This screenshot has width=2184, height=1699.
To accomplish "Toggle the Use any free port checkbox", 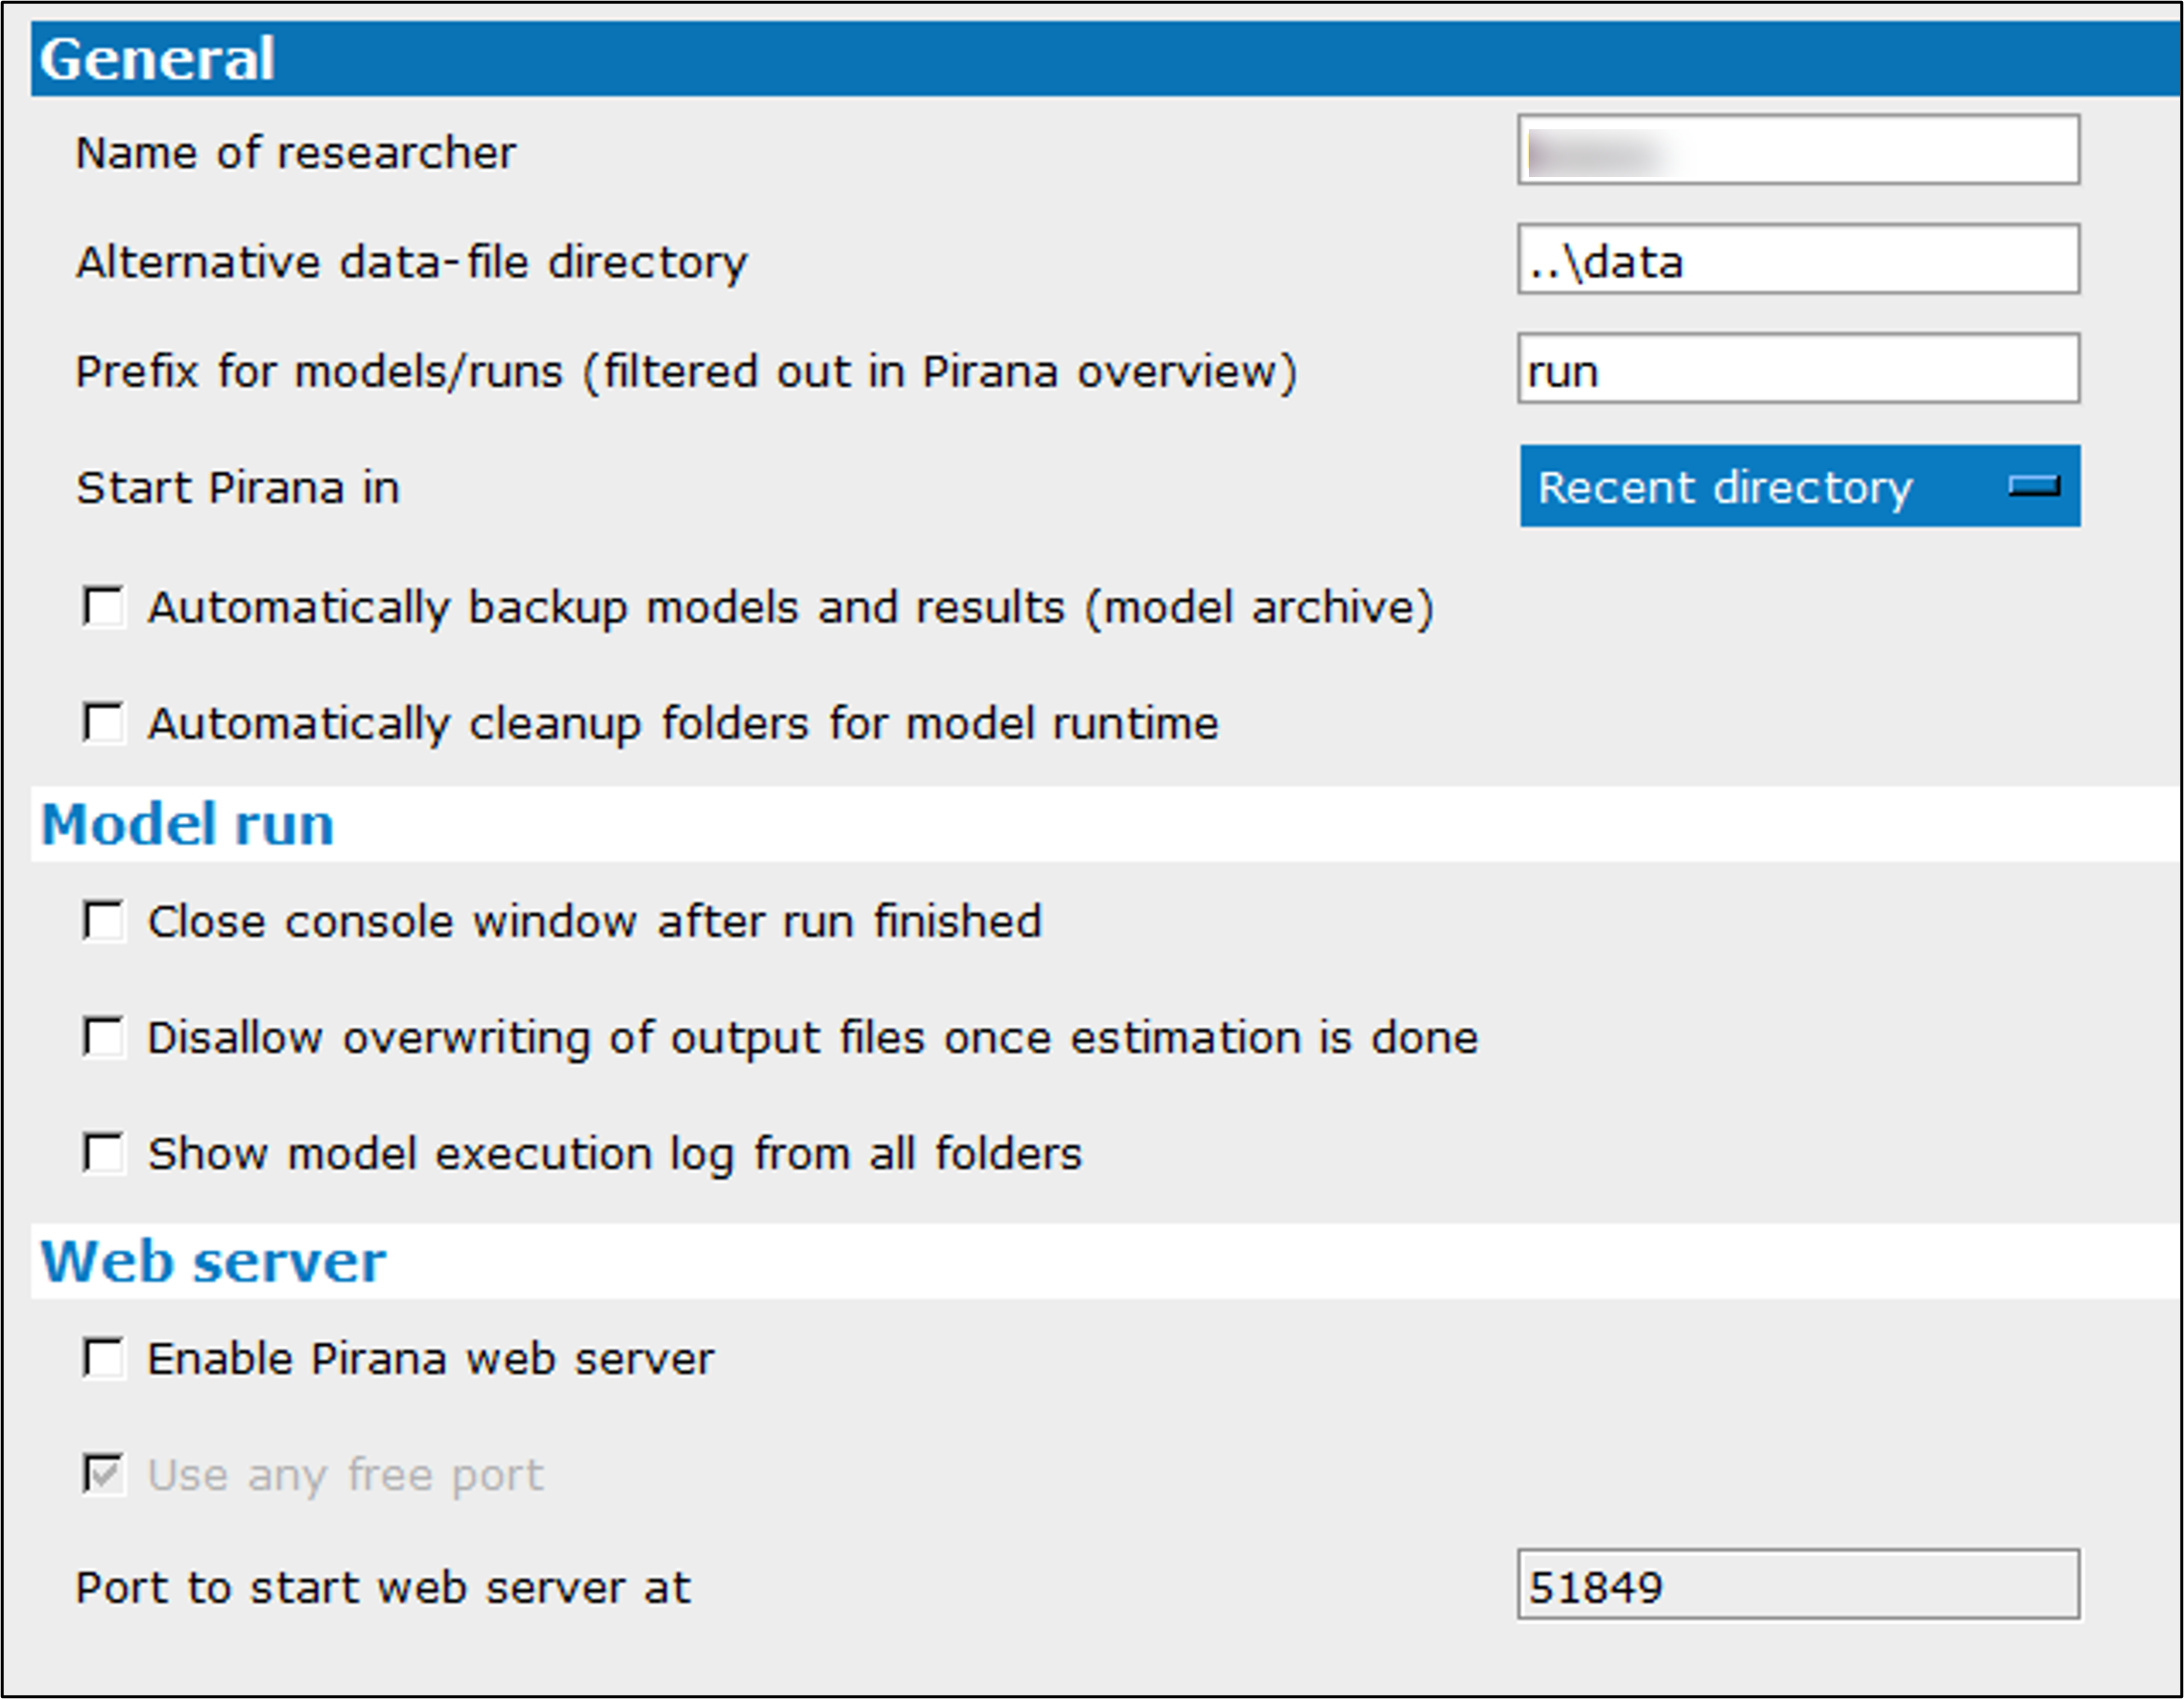I will (104, 1475).
